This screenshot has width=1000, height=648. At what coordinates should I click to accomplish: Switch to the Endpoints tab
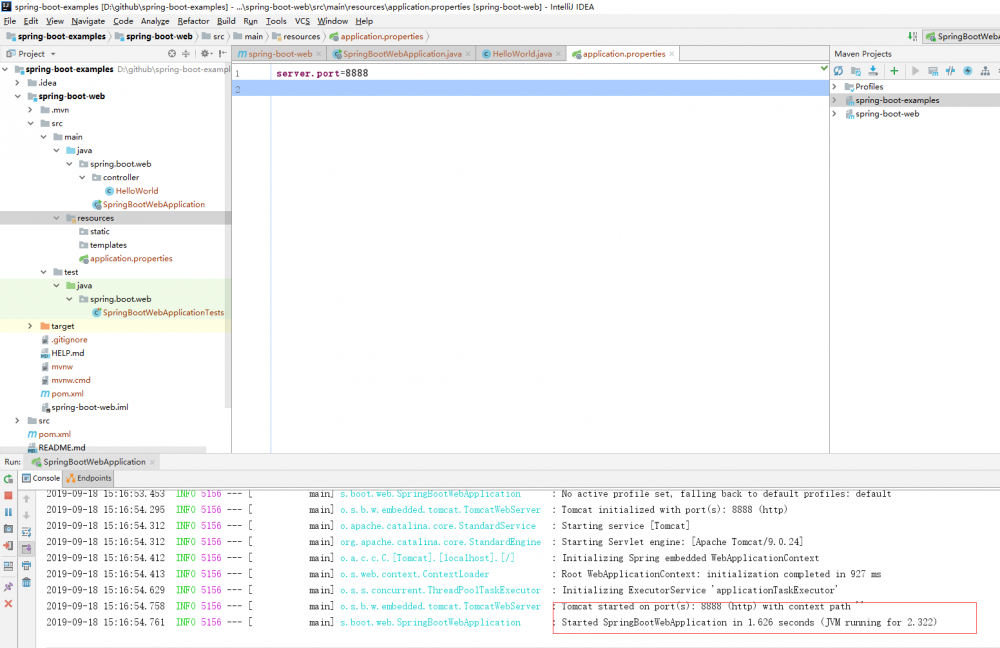[x=88, y=478]
